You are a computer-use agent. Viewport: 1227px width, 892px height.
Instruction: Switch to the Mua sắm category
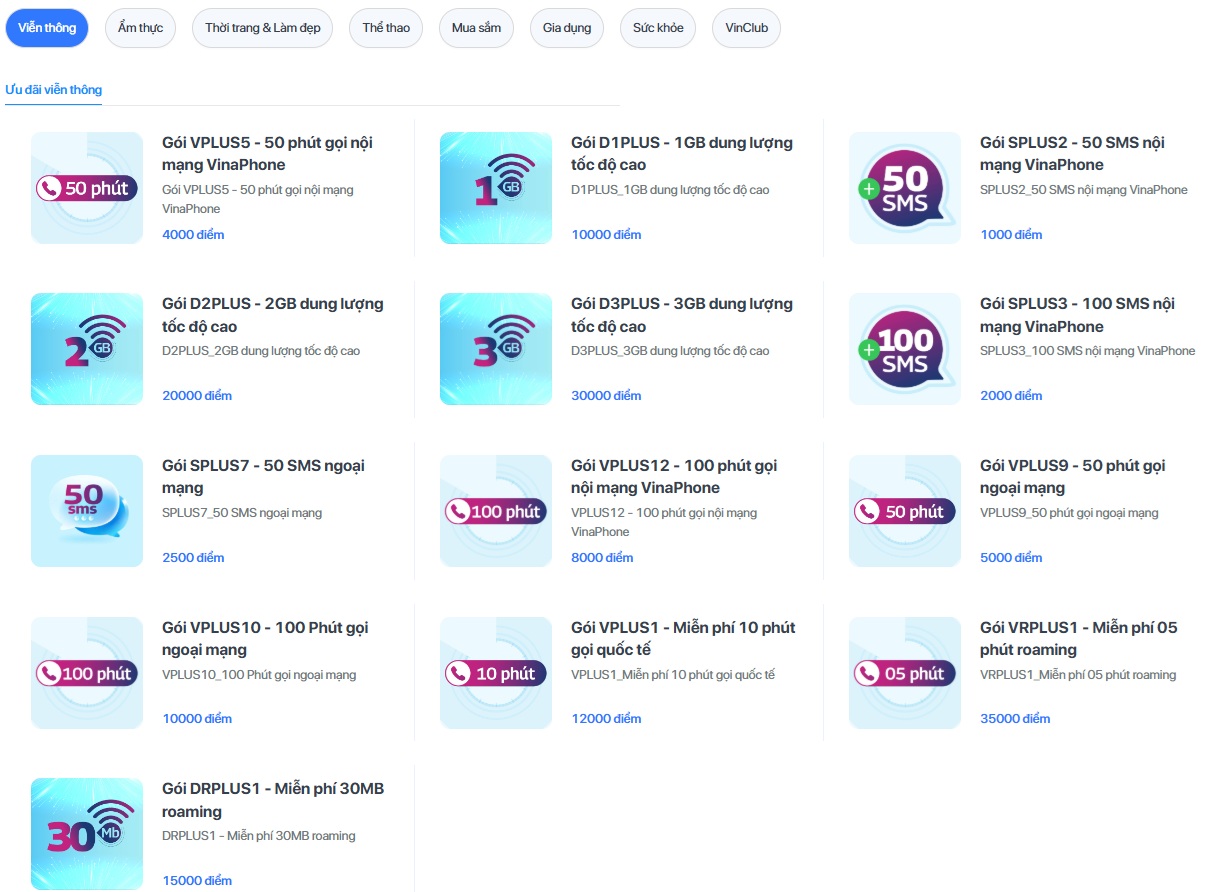pos(476,28)
